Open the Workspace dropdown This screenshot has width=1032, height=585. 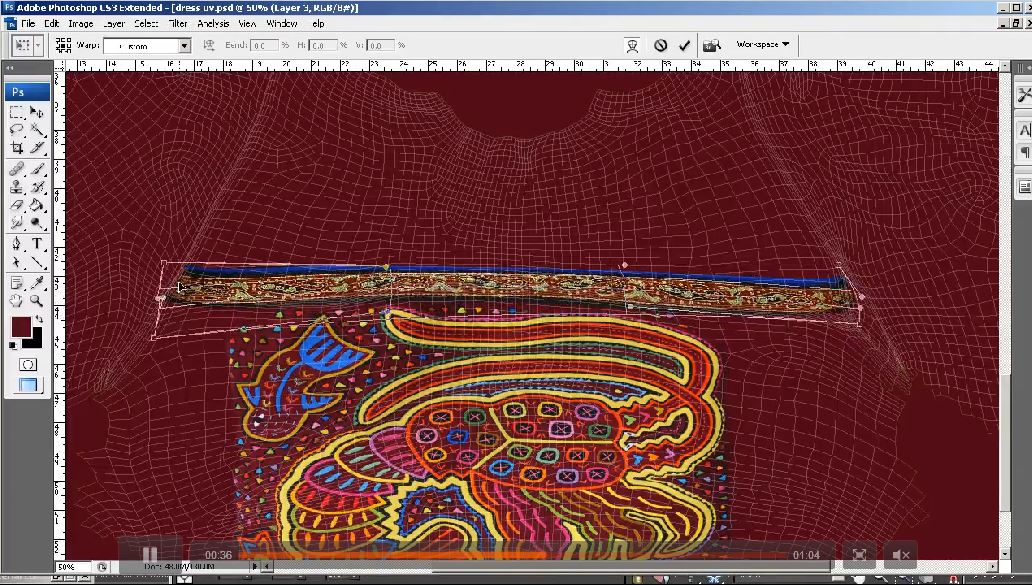pyautogui.click(x=762, y=44)
